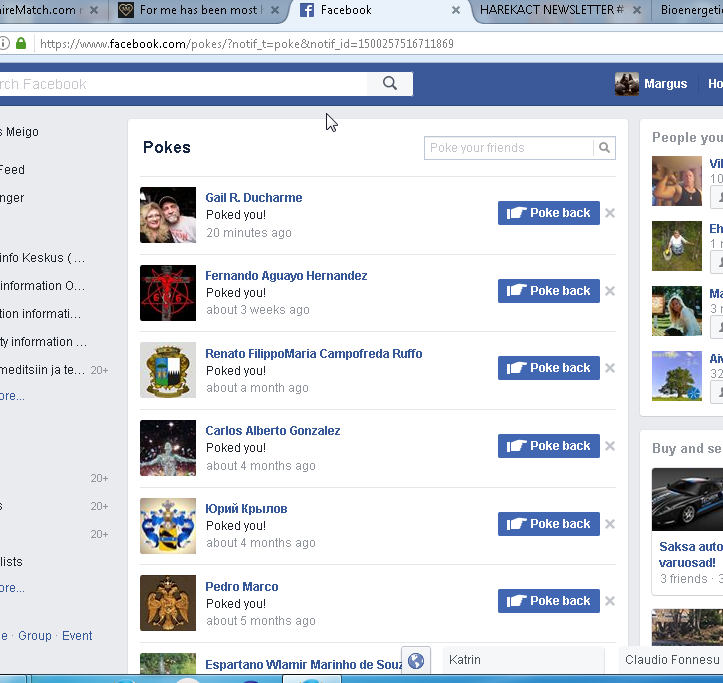Open the Event link in sidebar footer
The image size is (723, 683).
pyautogui.click(x=77, y=635)
